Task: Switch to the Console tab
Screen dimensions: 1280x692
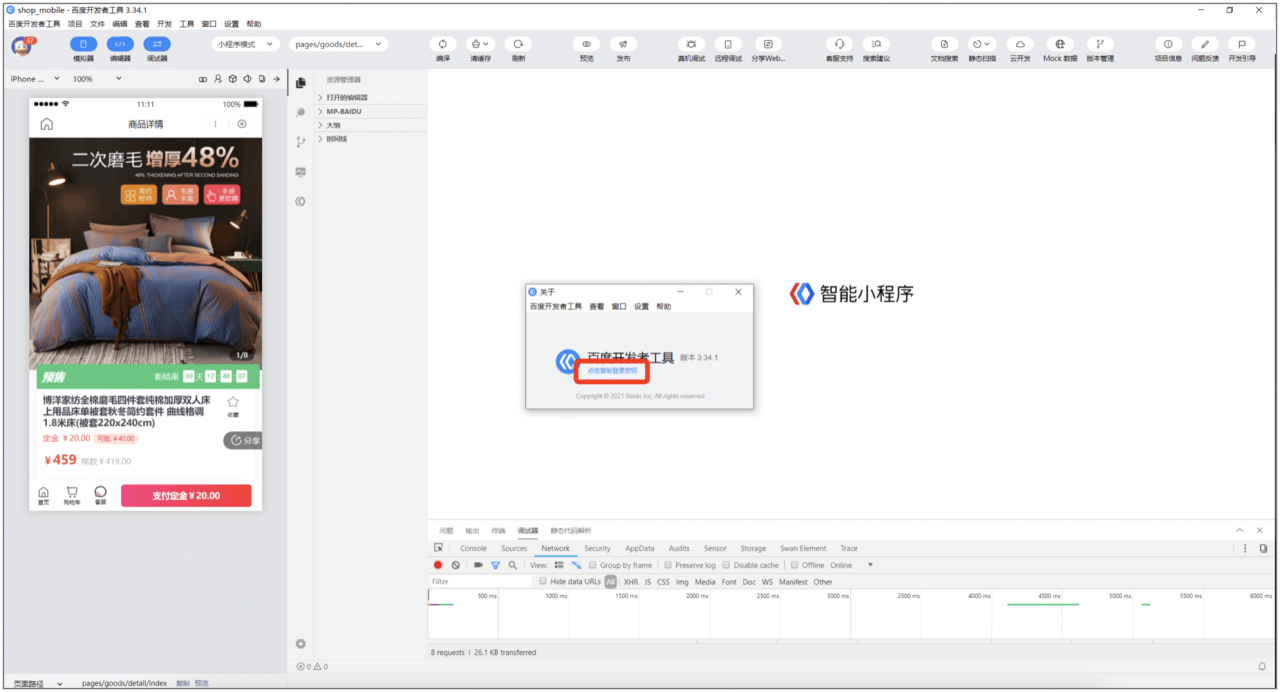Action: coord(473,548)
